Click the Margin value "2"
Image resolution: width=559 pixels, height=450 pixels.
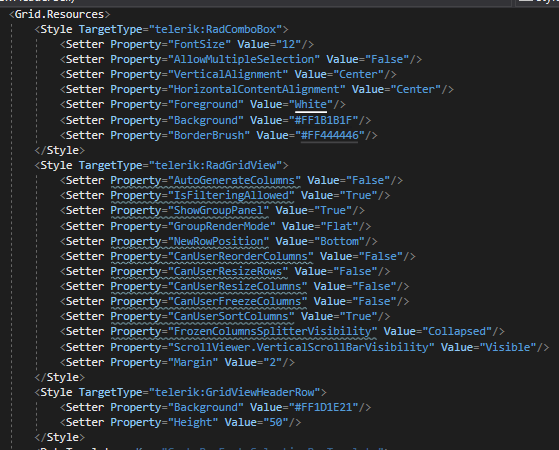[x=273, y=362]
